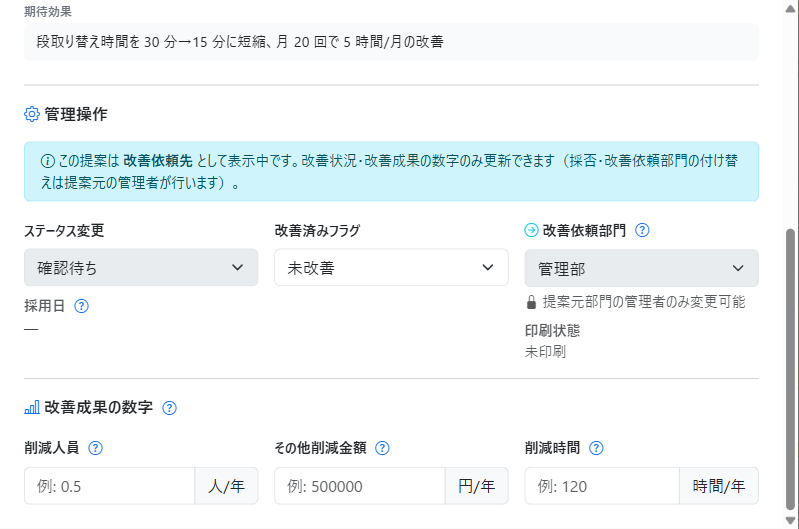Click the 期待効果 text box content
This screenshot has width=799, height=529.
pyautogui.click(x=391, y=42)
